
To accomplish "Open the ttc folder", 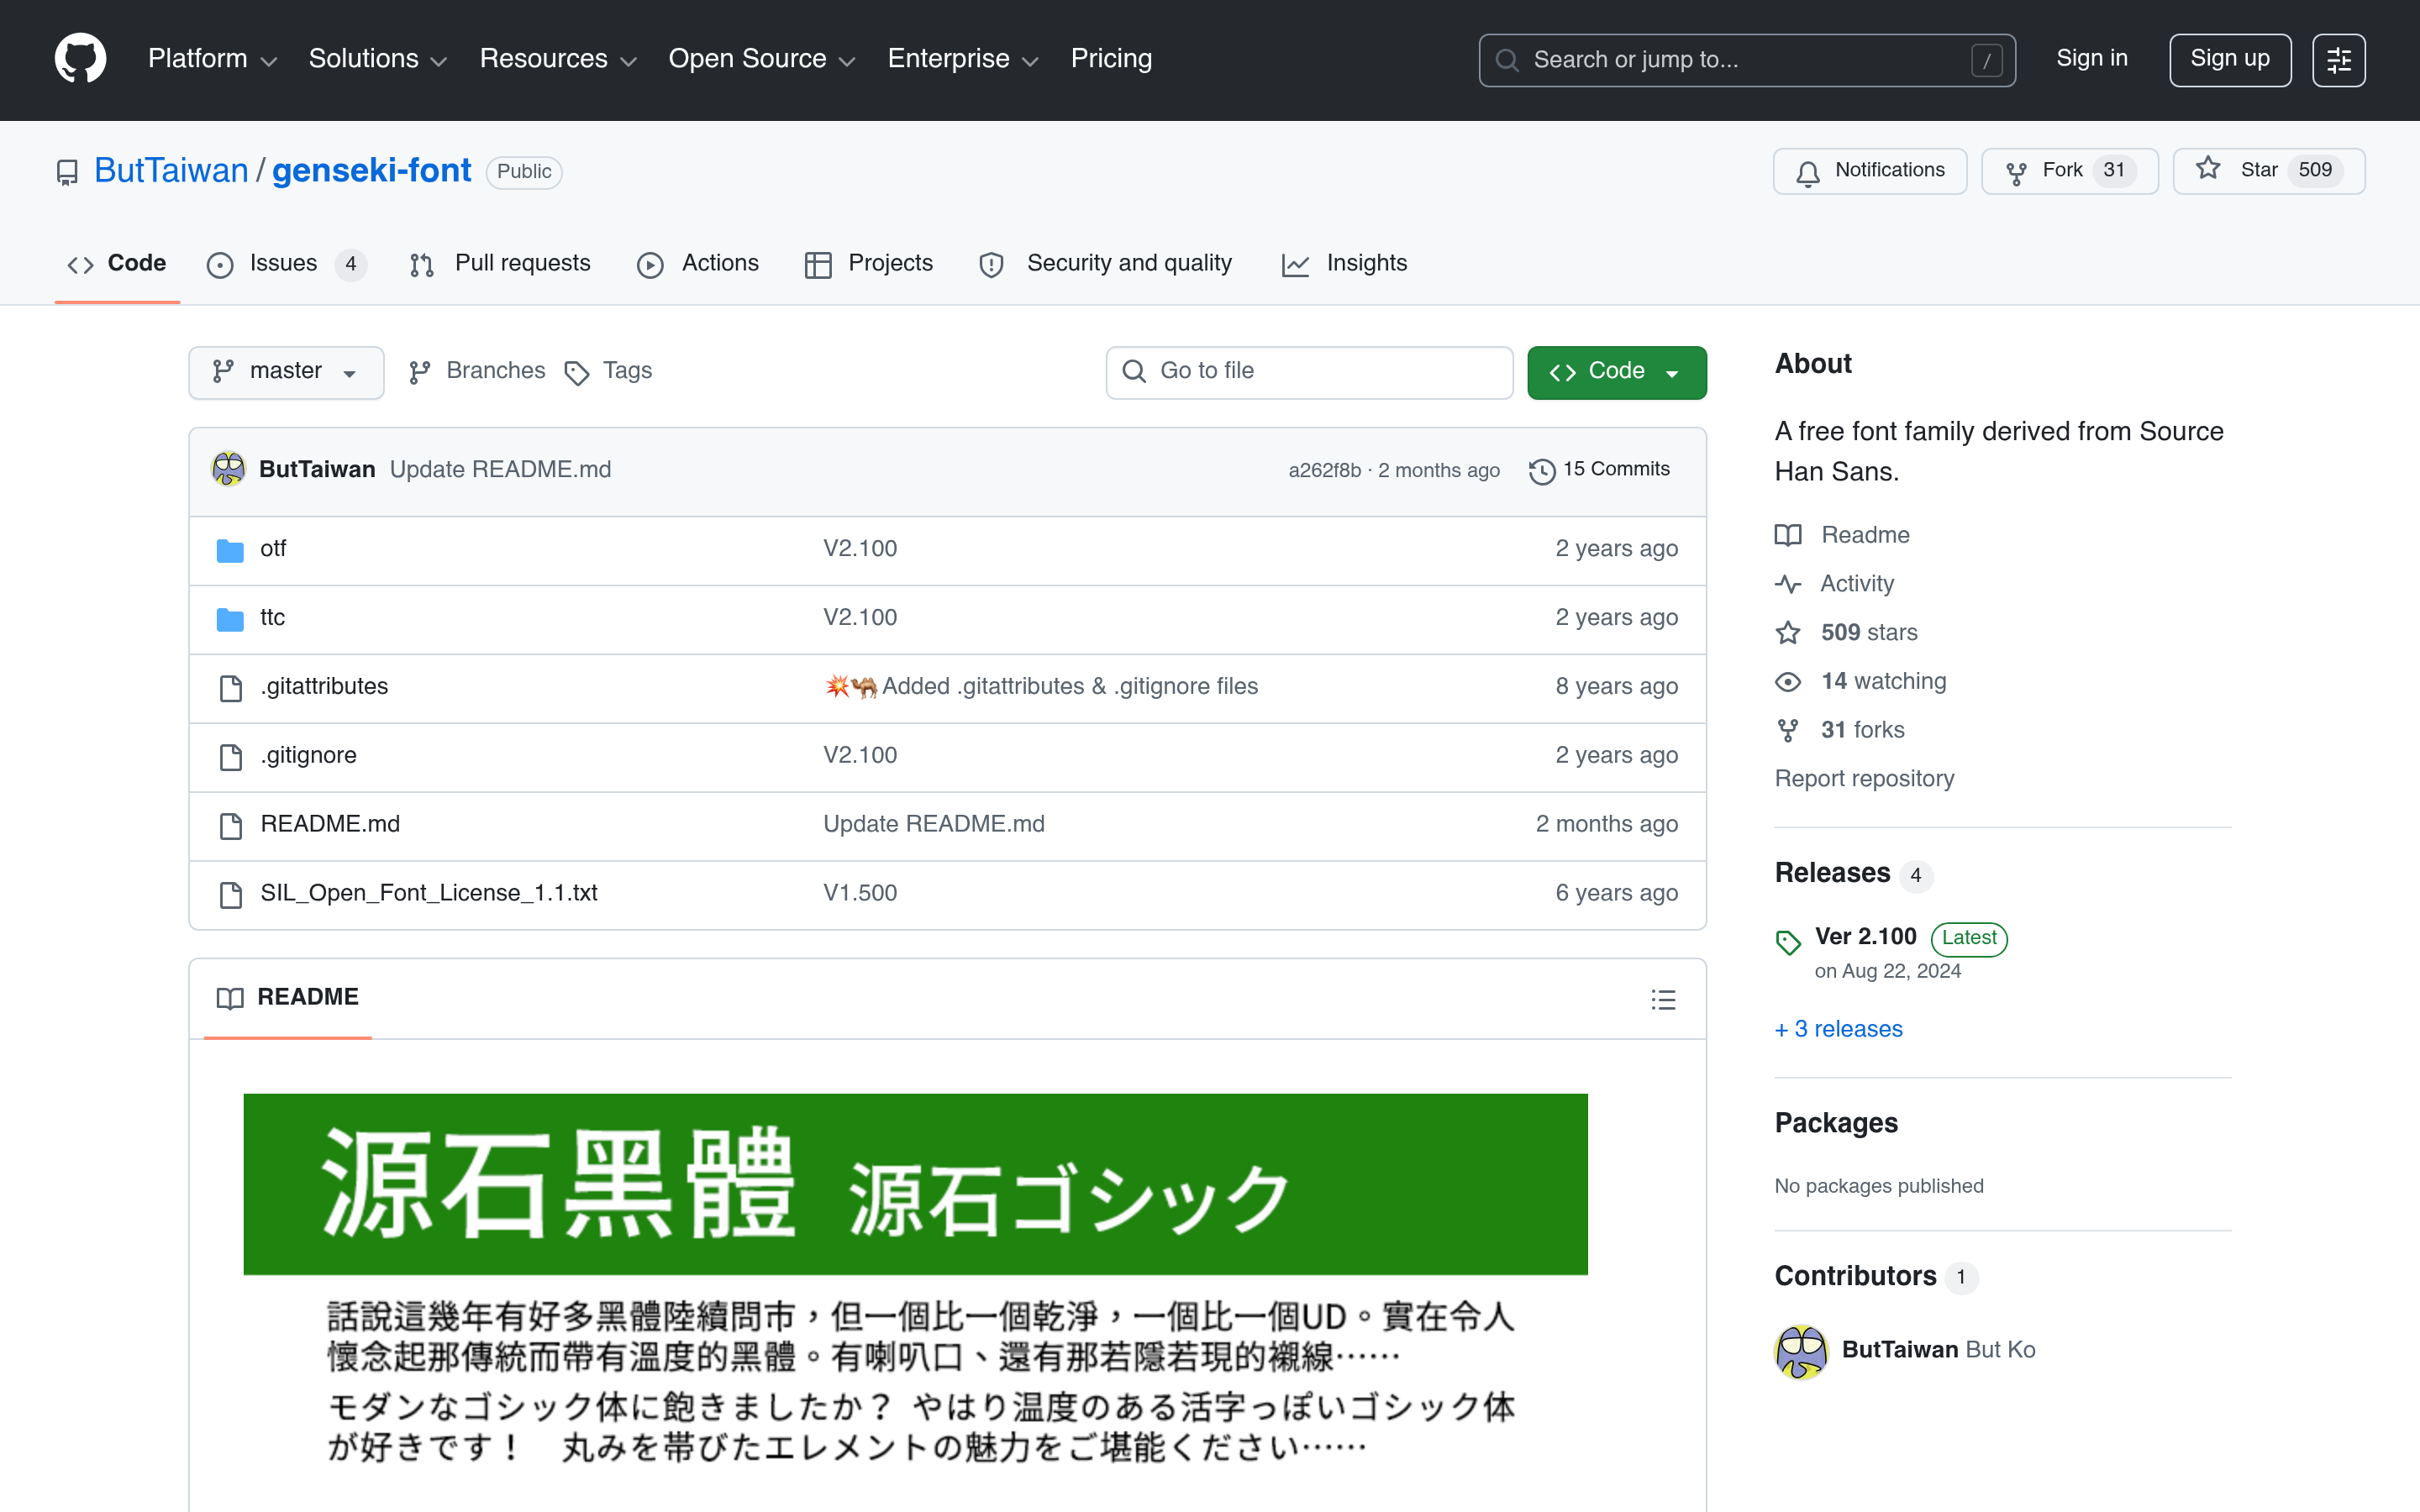I will tap(272, 618).
